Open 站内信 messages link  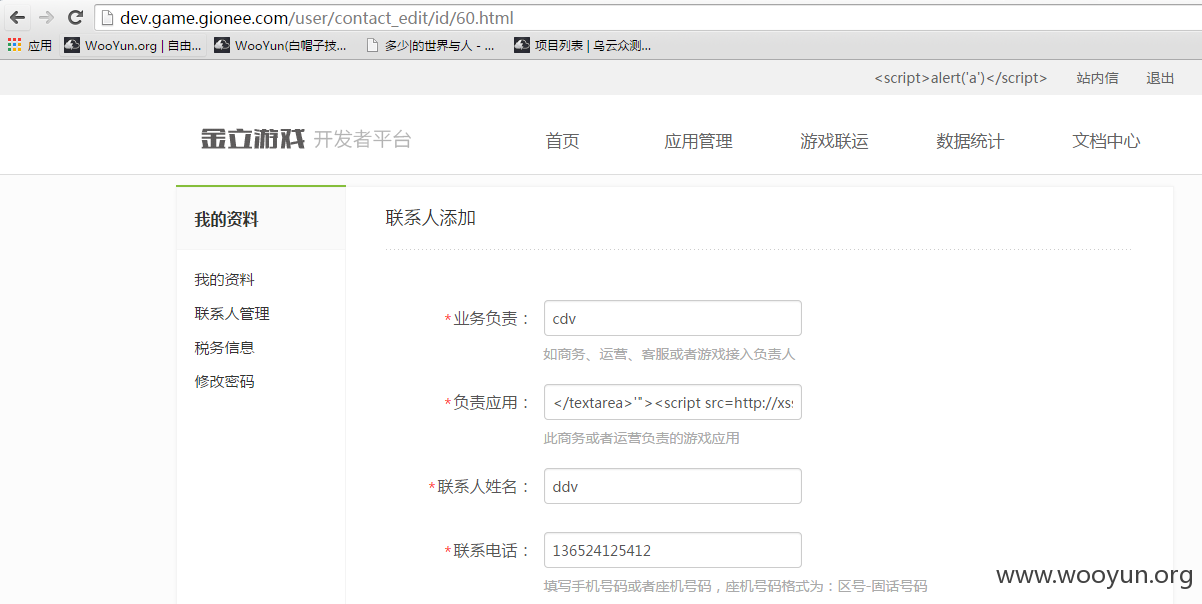pyautogui.click(x=1097, y=78)
